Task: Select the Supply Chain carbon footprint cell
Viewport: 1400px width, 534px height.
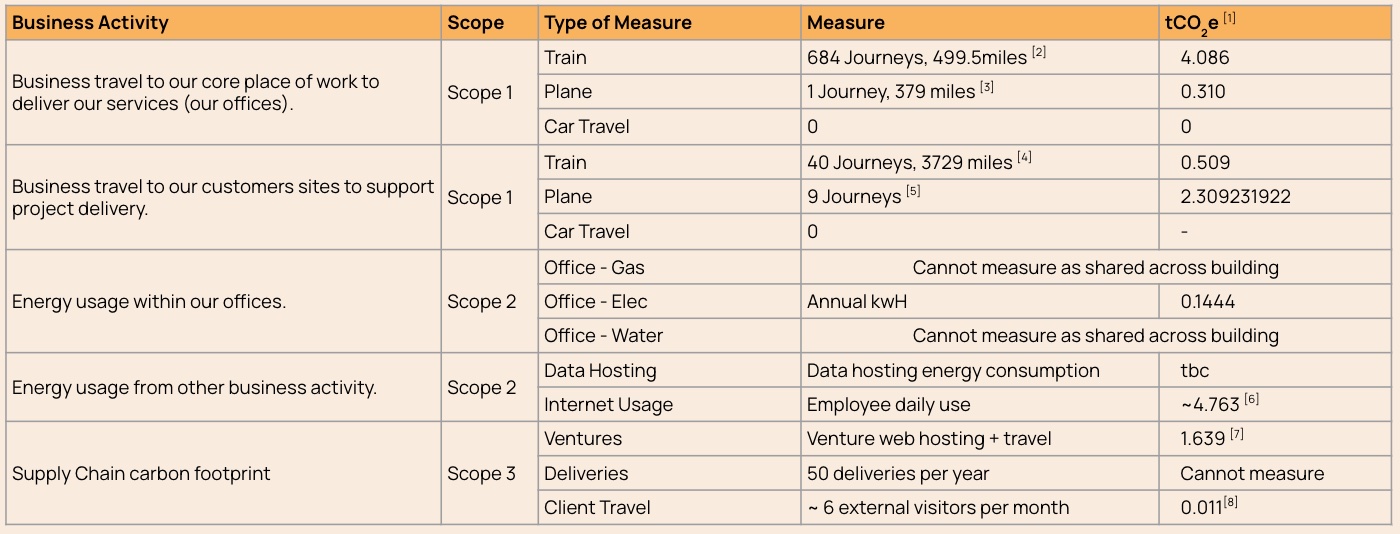Action: pos(141,474)
